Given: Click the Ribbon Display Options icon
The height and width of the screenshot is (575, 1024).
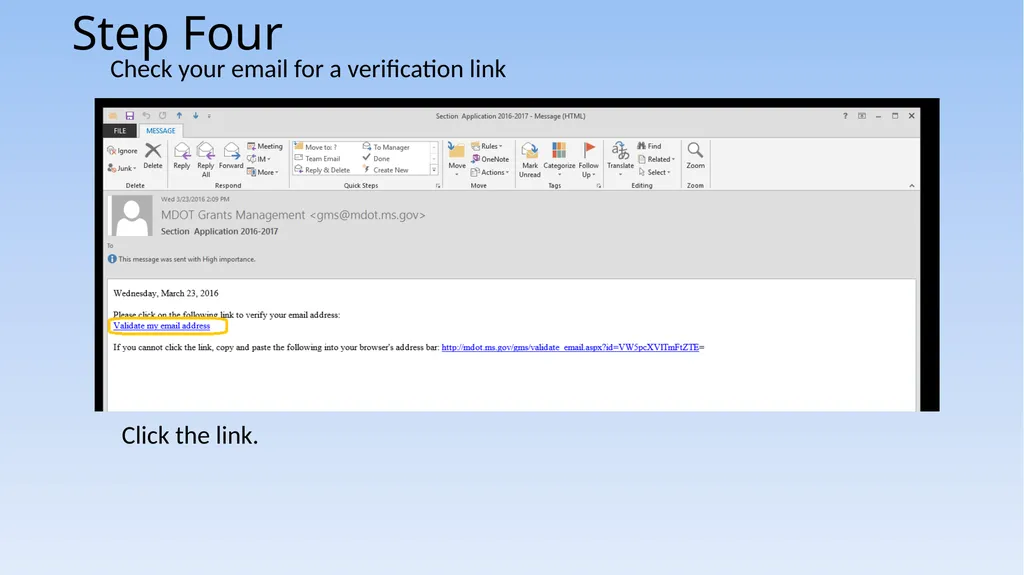Looking at the screenshot, I should tap(862, 116).
